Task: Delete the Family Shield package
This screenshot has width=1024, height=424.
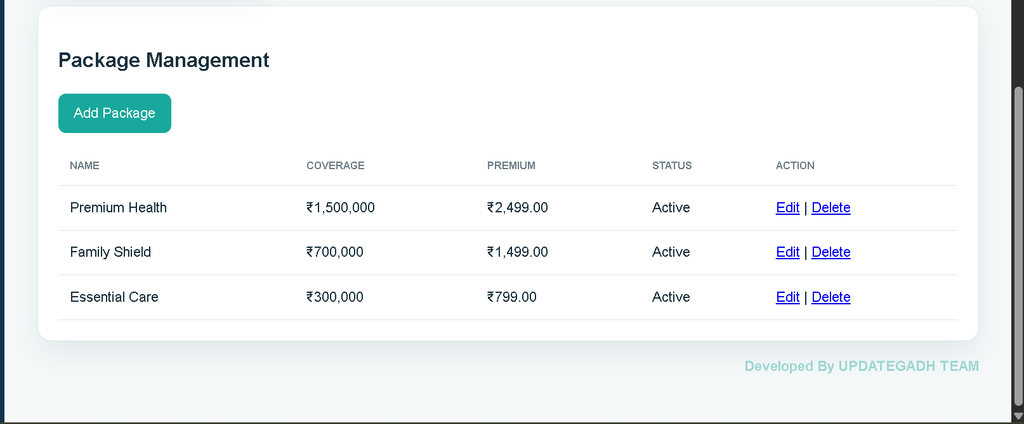Action: pos(831,252)
